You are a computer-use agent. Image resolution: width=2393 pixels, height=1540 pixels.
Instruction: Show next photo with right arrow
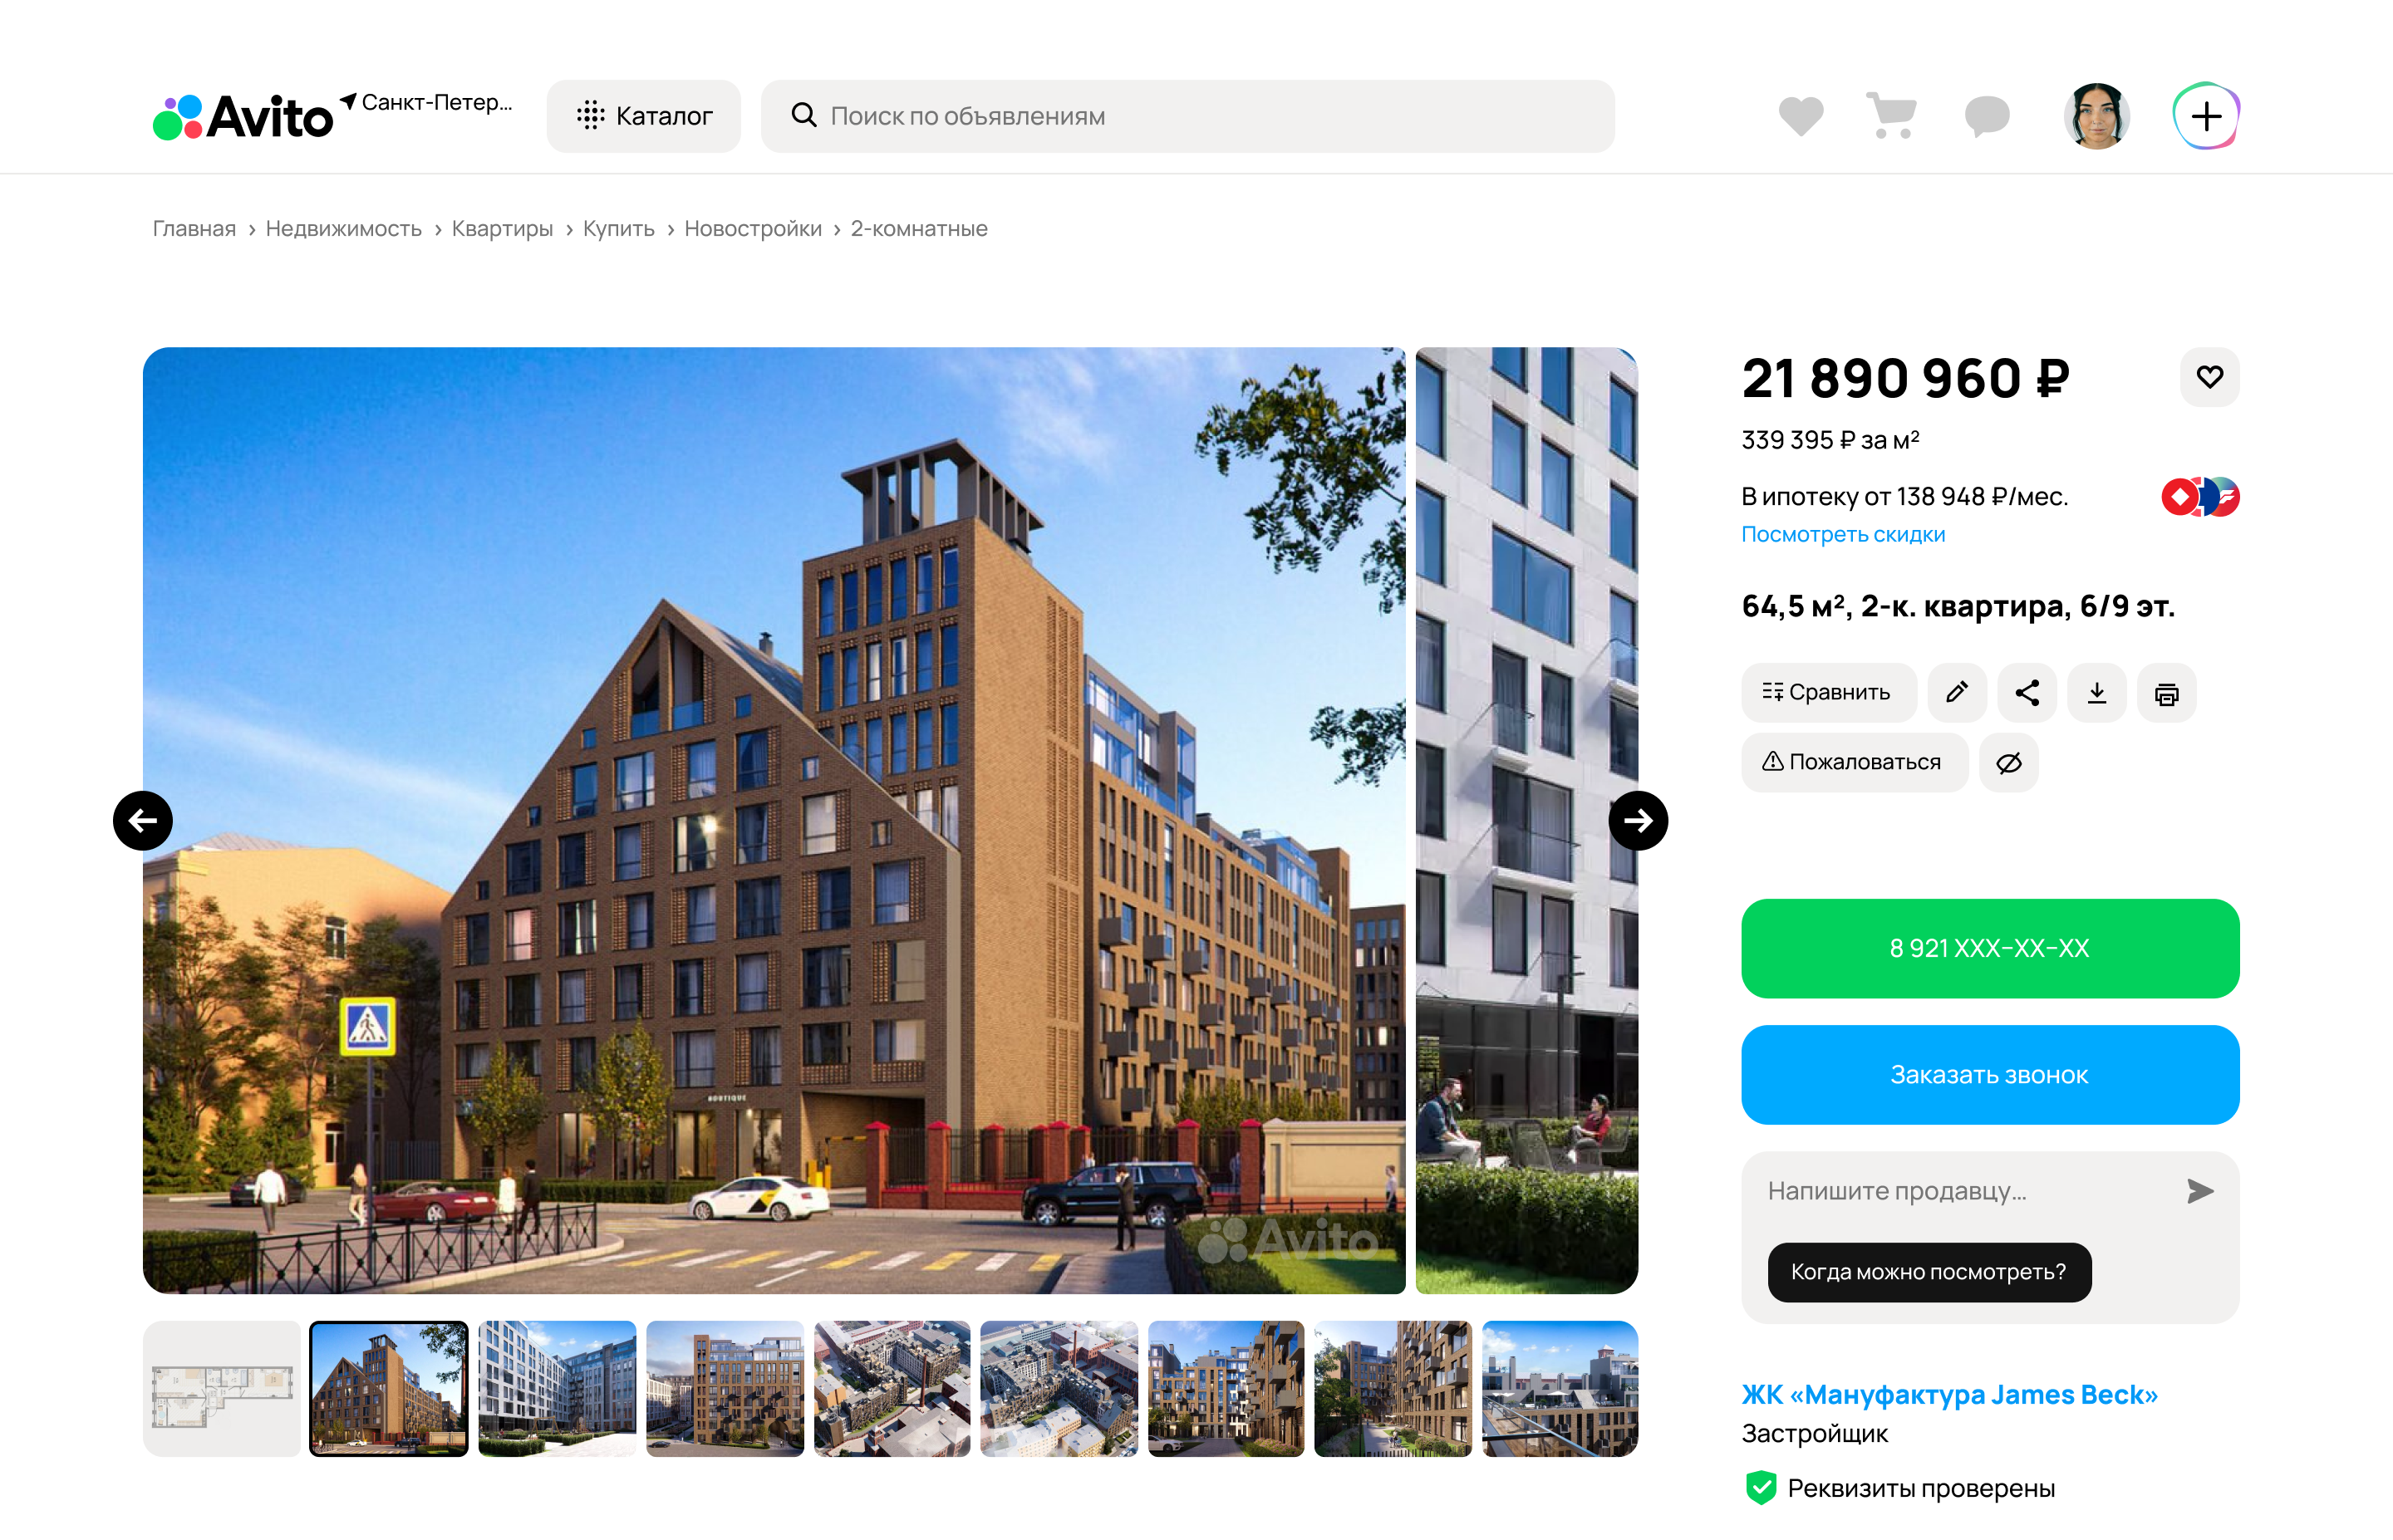pyautogui.click(x=1637, y=820)
